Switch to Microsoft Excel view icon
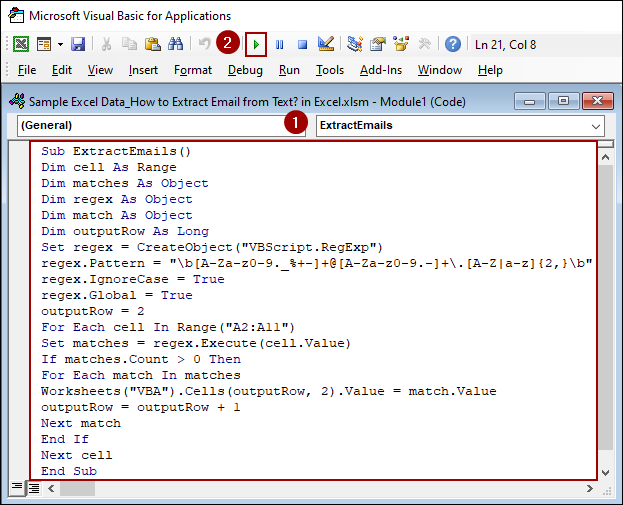 (x=21, y=44)
